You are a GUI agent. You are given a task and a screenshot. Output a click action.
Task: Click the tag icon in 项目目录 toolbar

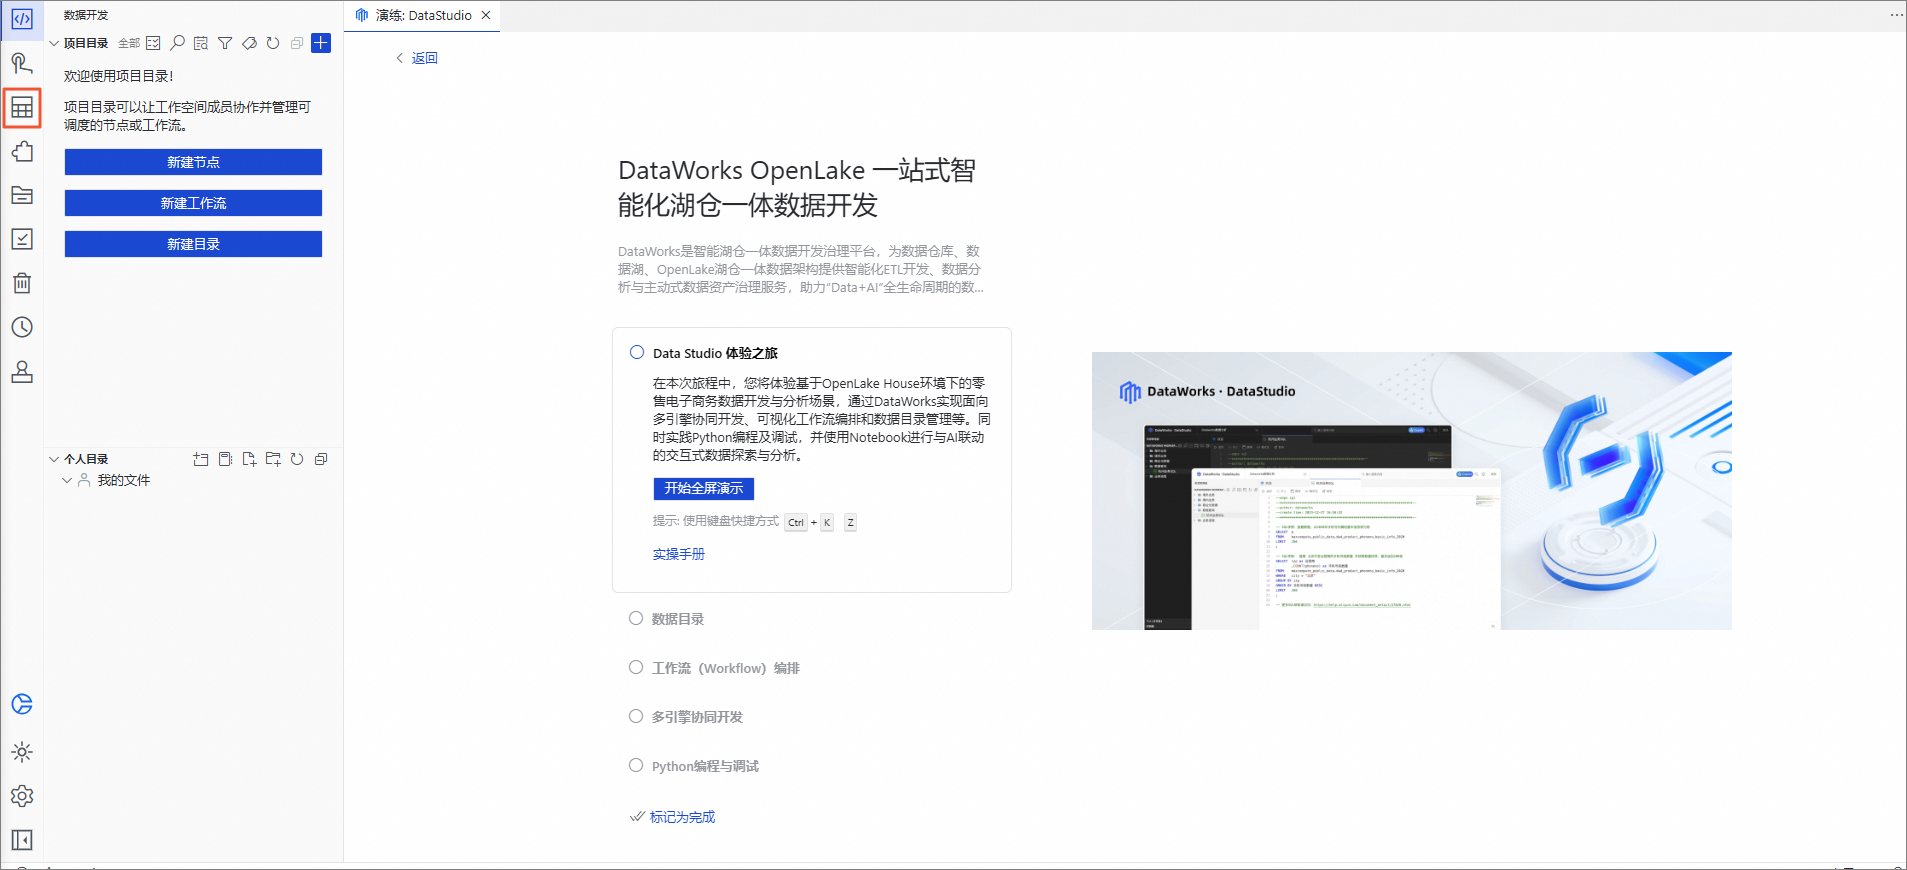[x=249, y=43]
